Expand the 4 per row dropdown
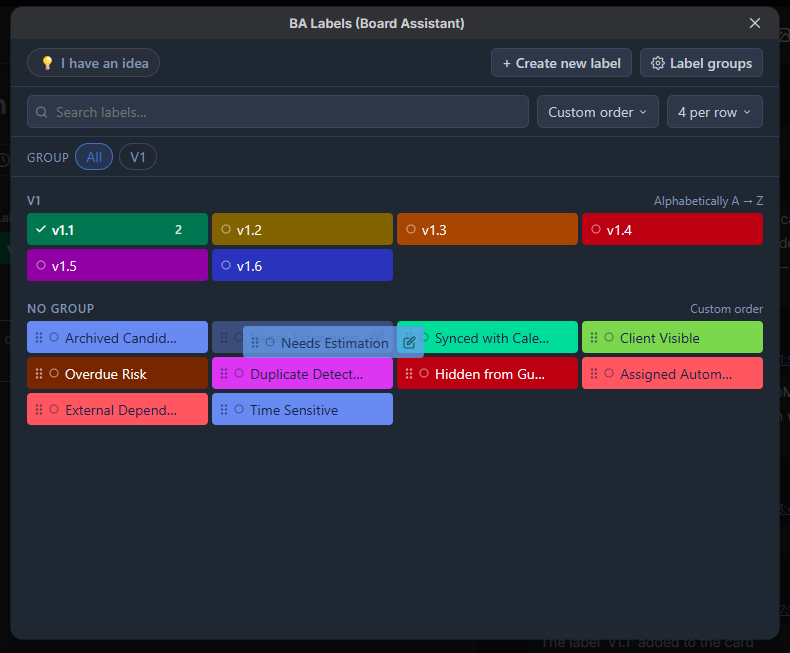790x653 pixels. click(x=714, y=112)
